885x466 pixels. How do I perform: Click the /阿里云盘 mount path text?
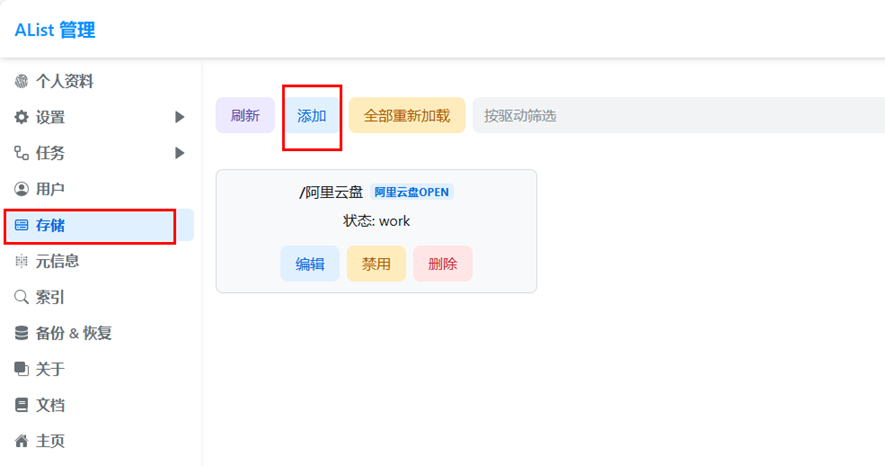[x=331, y=192]
